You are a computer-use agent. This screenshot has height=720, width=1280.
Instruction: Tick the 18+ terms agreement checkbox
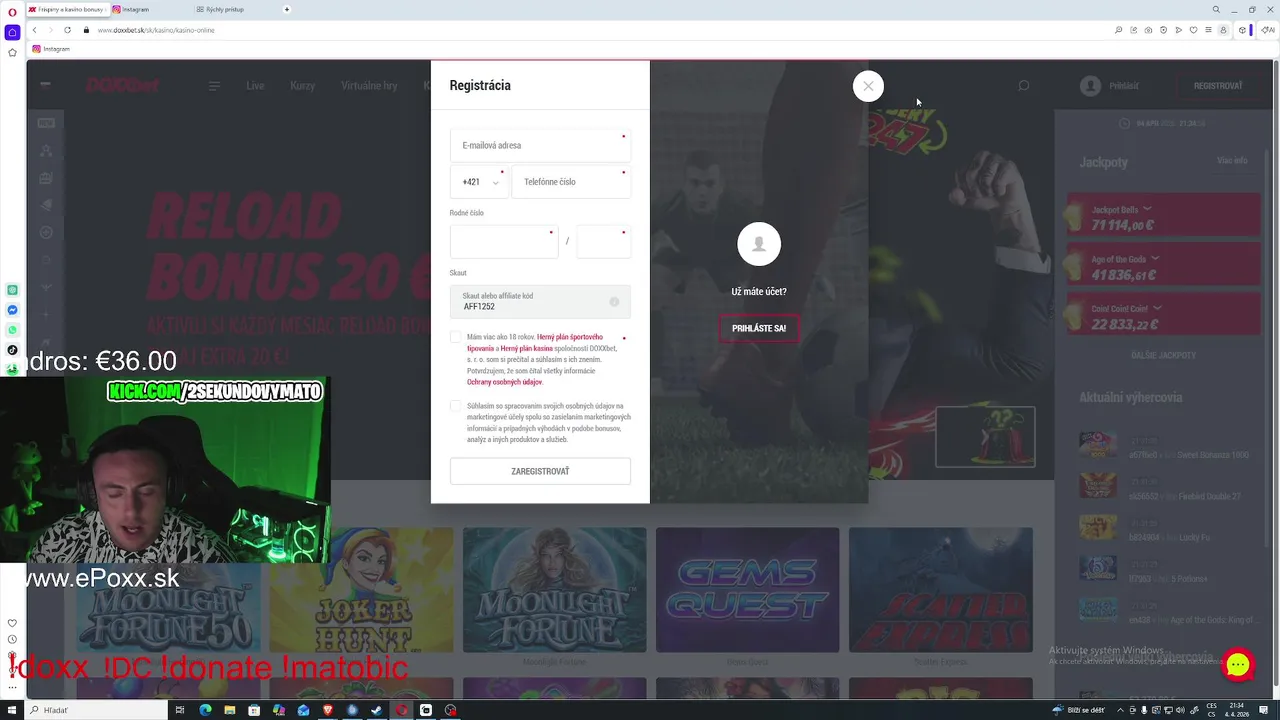point(456,337)
